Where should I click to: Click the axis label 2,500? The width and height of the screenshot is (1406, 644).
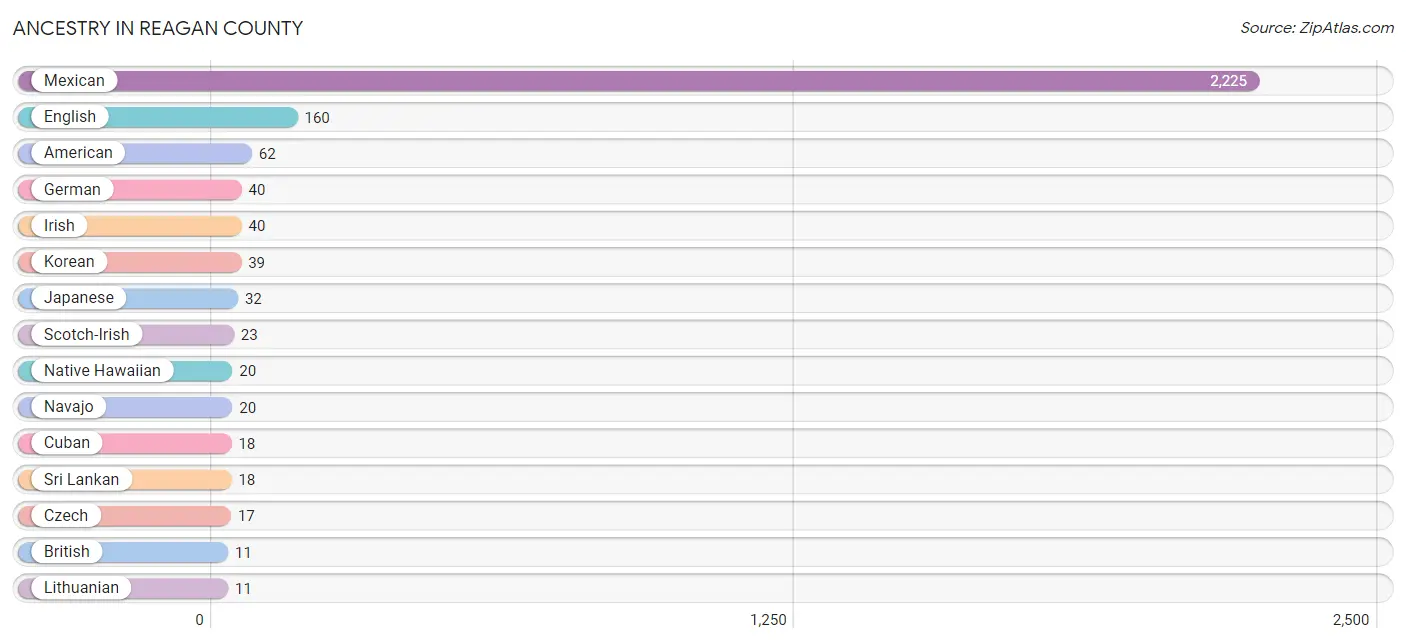point(1351,620)
